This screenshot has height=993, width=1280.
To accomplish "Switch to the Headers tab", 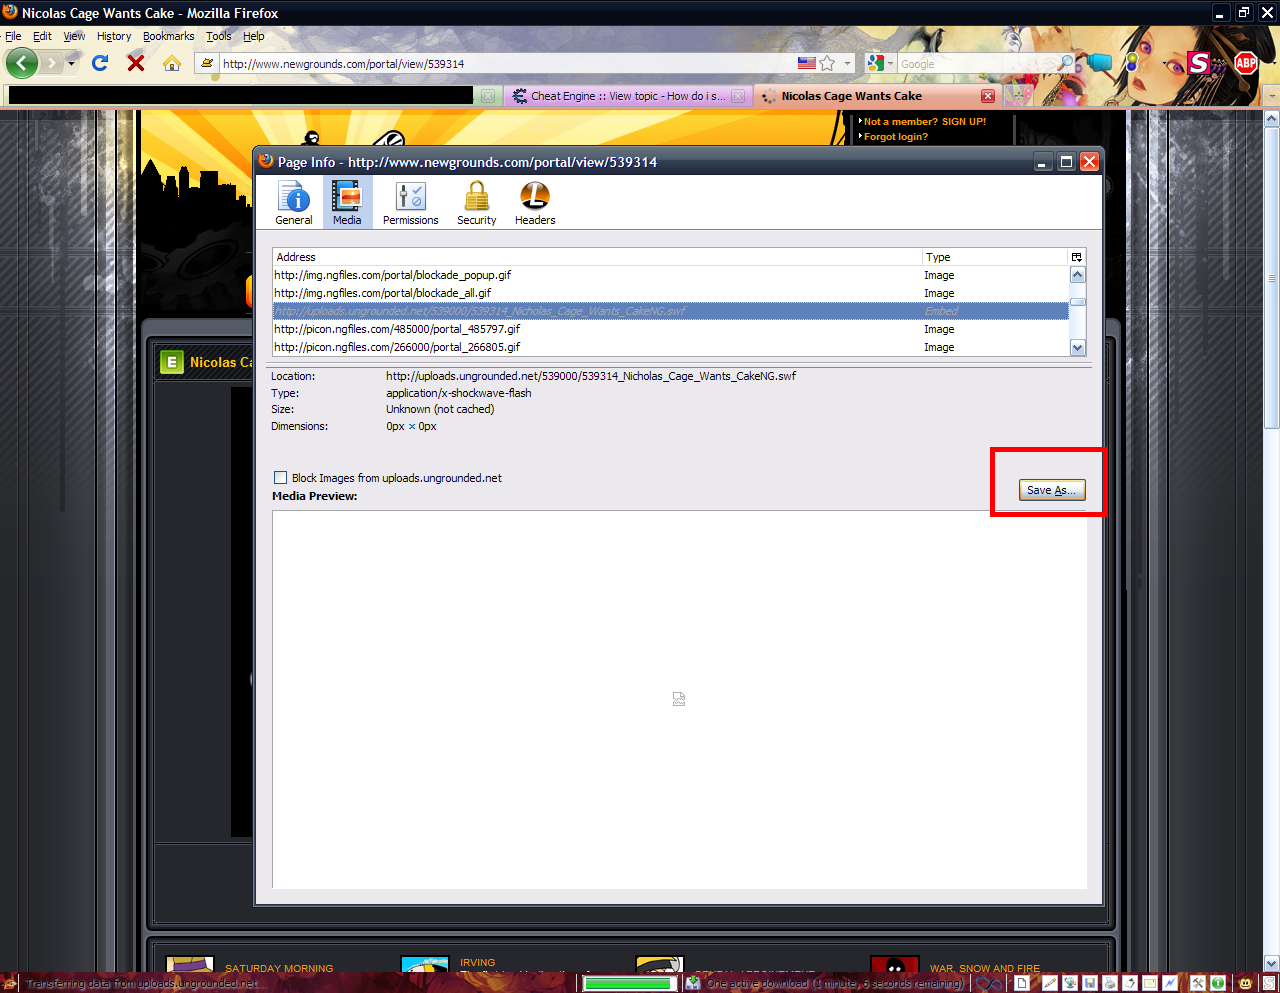I will click(x=535, y=203).
